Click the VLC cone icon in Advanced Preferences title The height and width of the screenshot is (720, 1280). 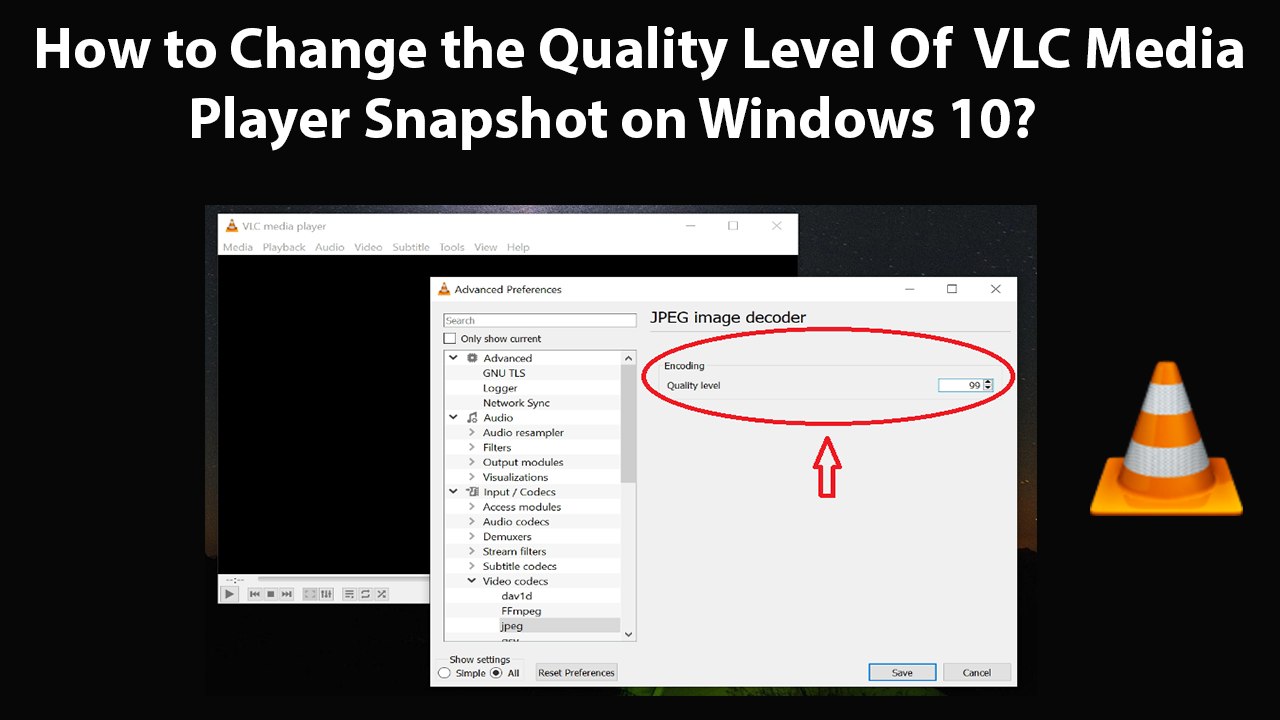point(445,289)
